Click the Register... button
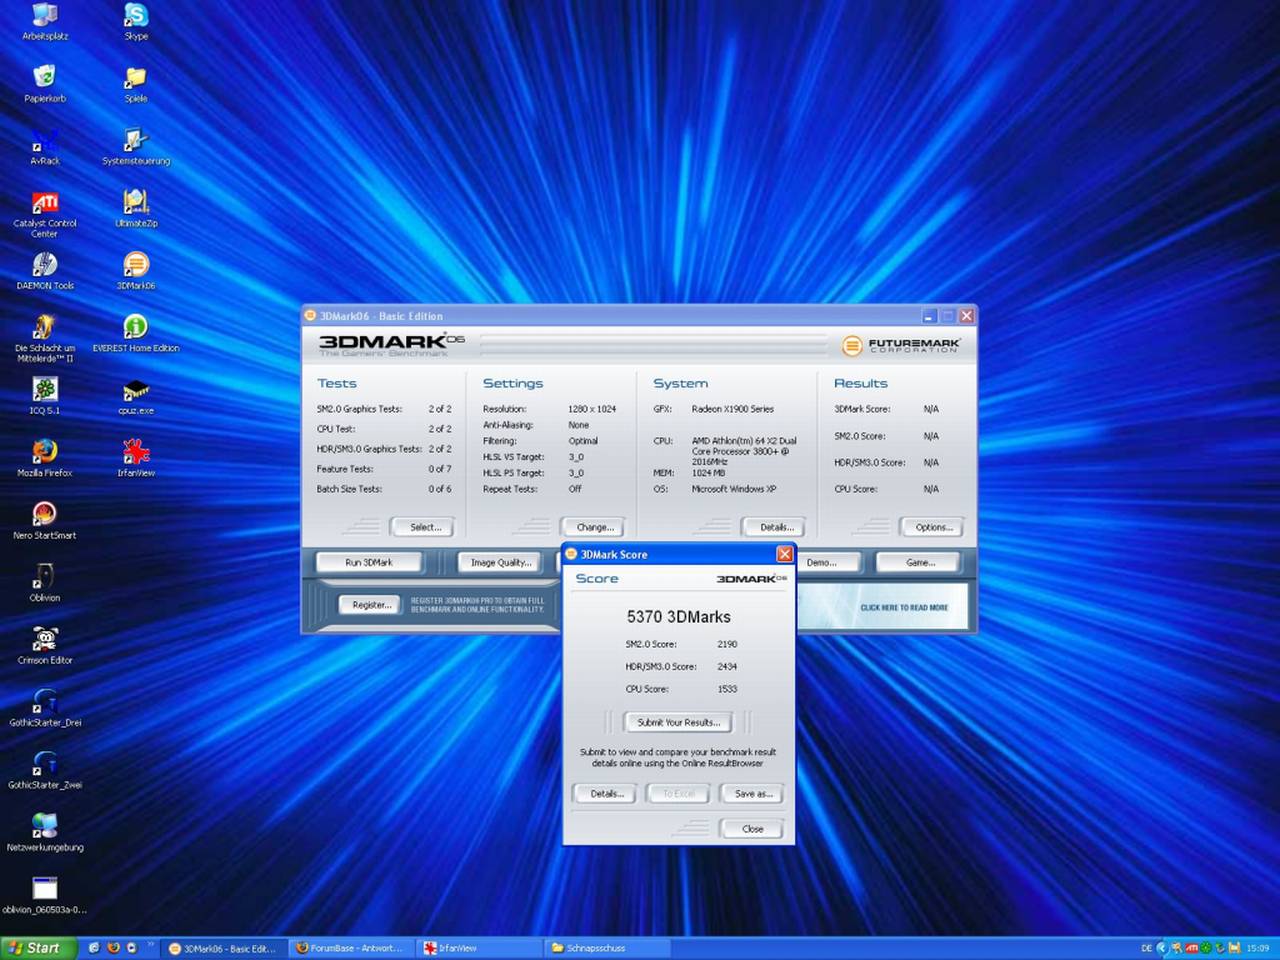The height and width of the screenshot is (960, 1280). click(x=370, y=604)
